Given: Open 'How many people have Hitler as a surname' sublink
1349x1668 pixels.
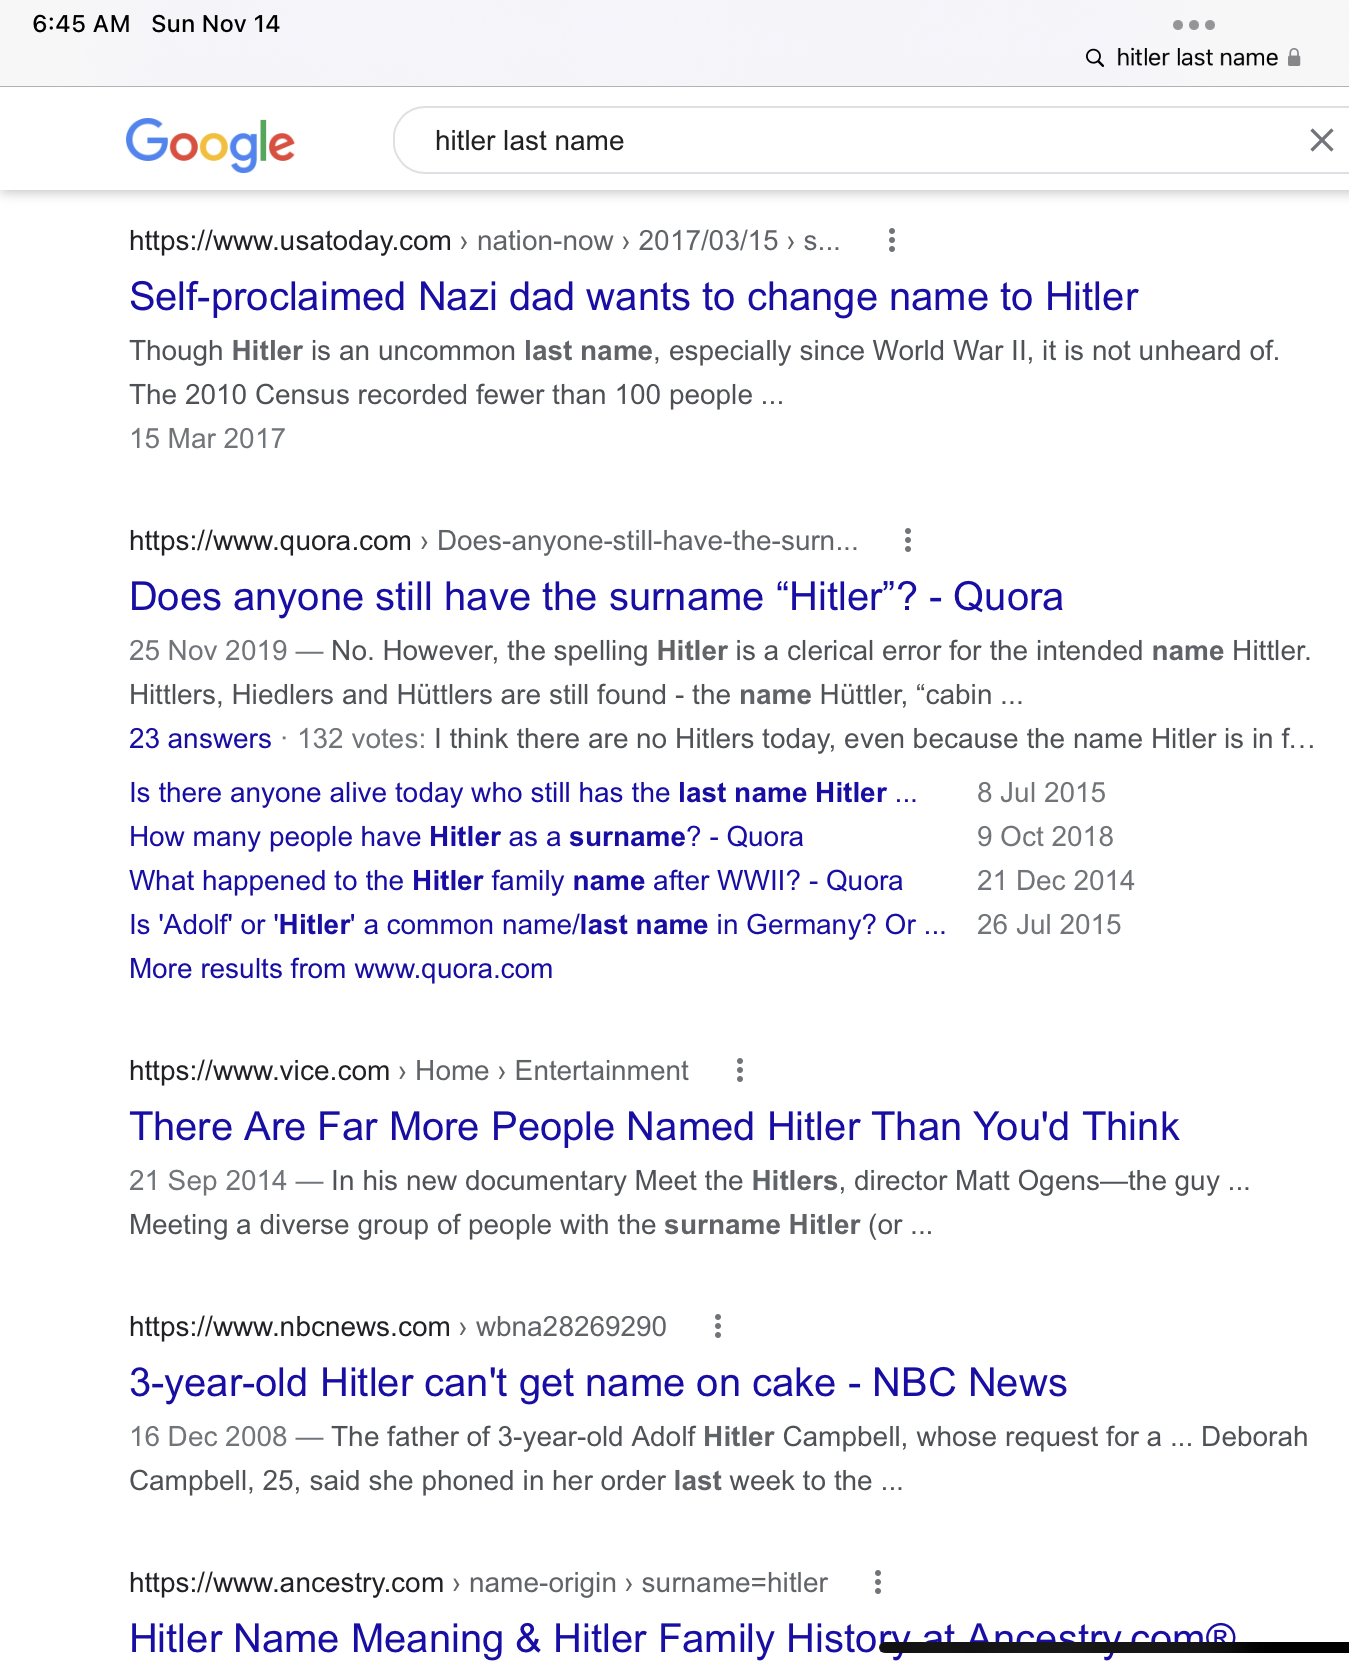Looking at the screenshot, I should tap(467, 837).
